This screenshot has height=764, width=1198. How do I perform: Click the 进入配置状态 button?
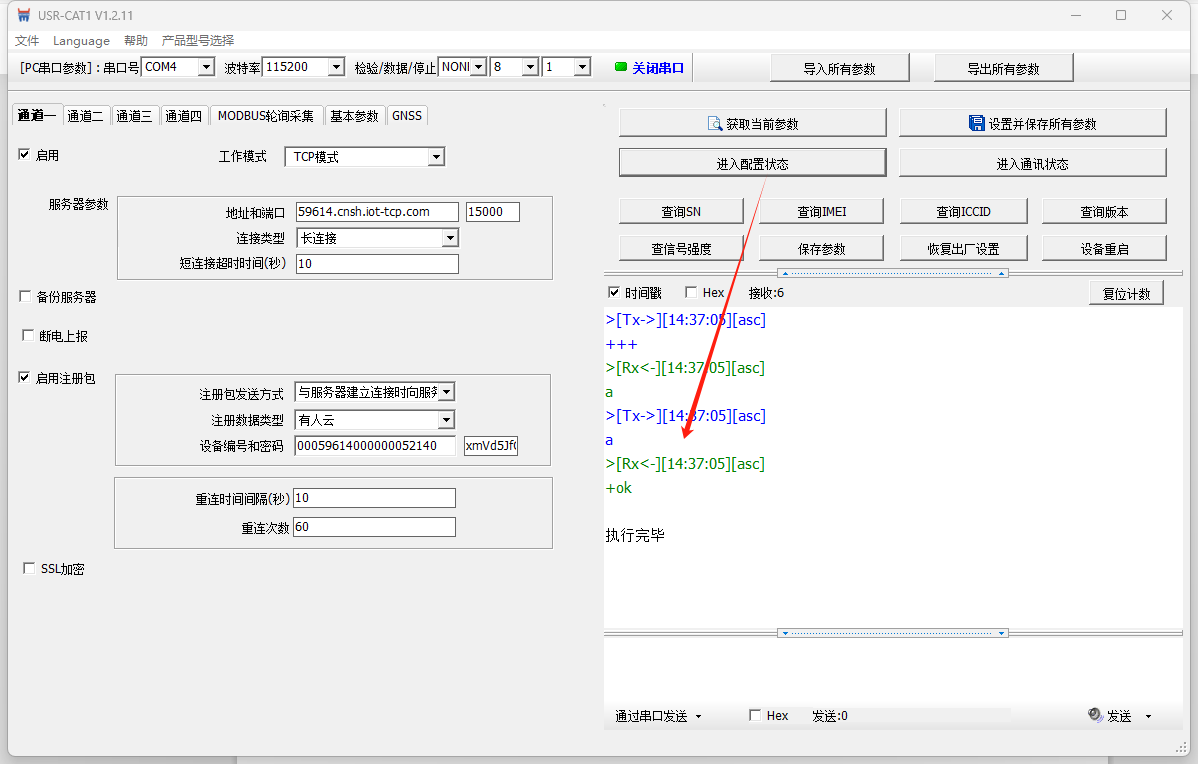point(752,163)
